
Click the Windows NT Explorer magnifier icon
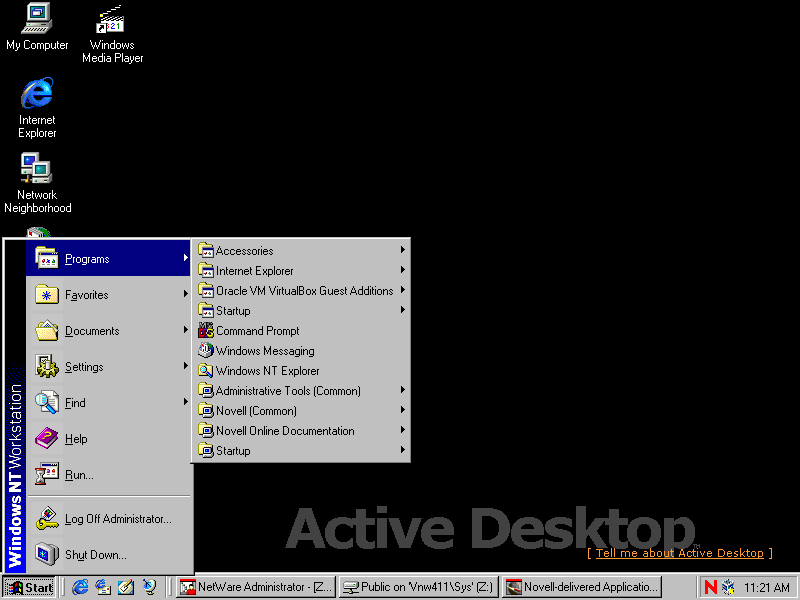click(206, 370)
